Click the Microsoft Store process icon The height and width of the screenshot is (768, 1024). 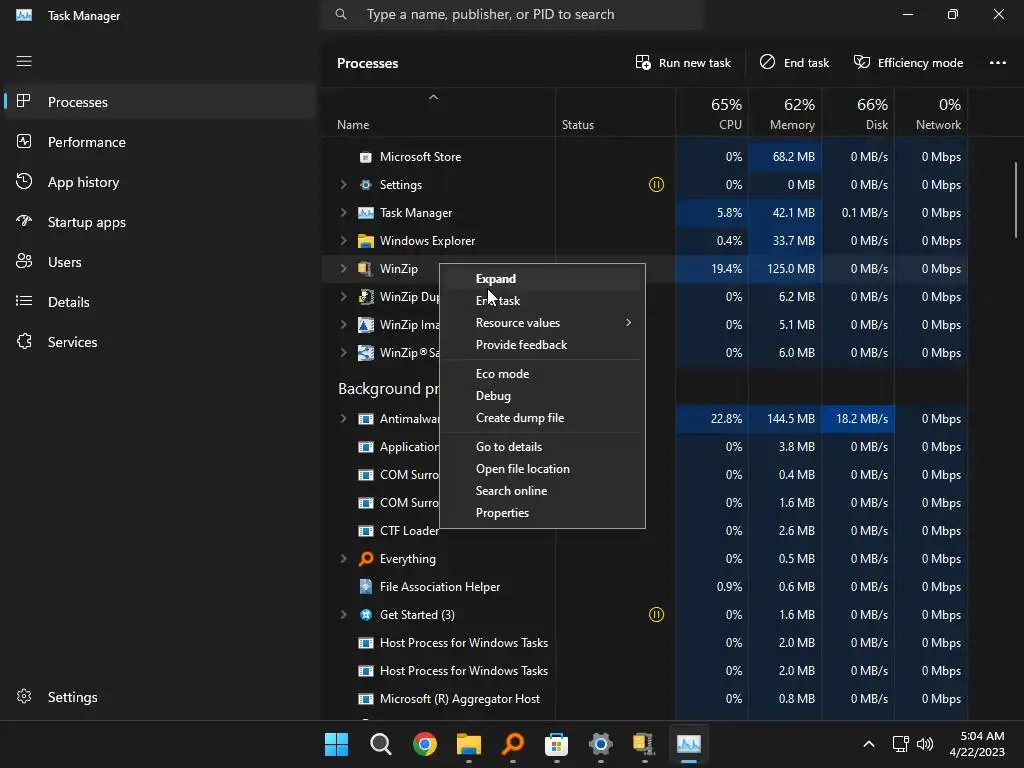pos(366,157)
